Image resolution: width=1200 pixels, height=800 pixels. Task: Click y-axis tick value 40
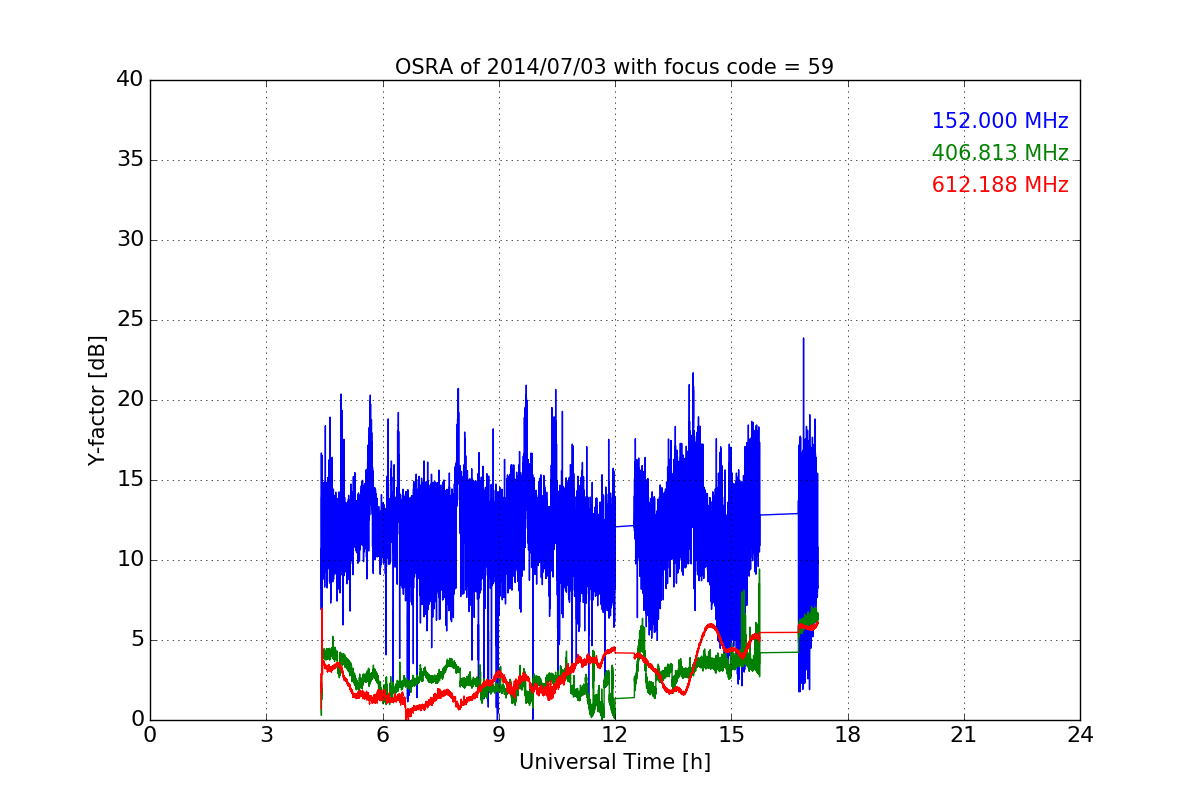tap(129, 80)
